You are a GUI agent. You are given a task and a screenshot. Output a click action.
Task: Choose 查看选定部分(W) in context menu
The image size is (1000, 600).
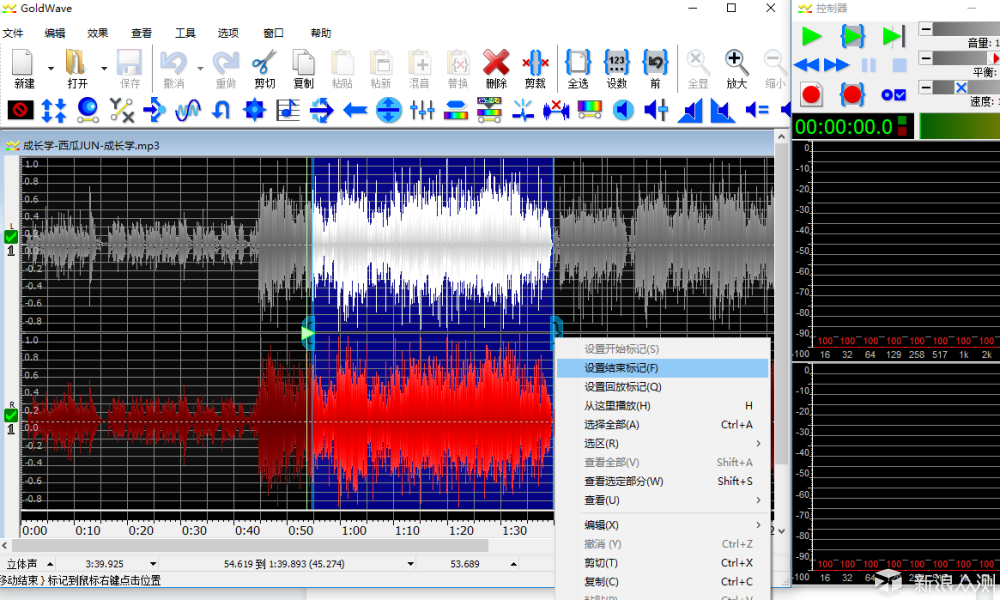pyautogui.click(x=663, y=481)
